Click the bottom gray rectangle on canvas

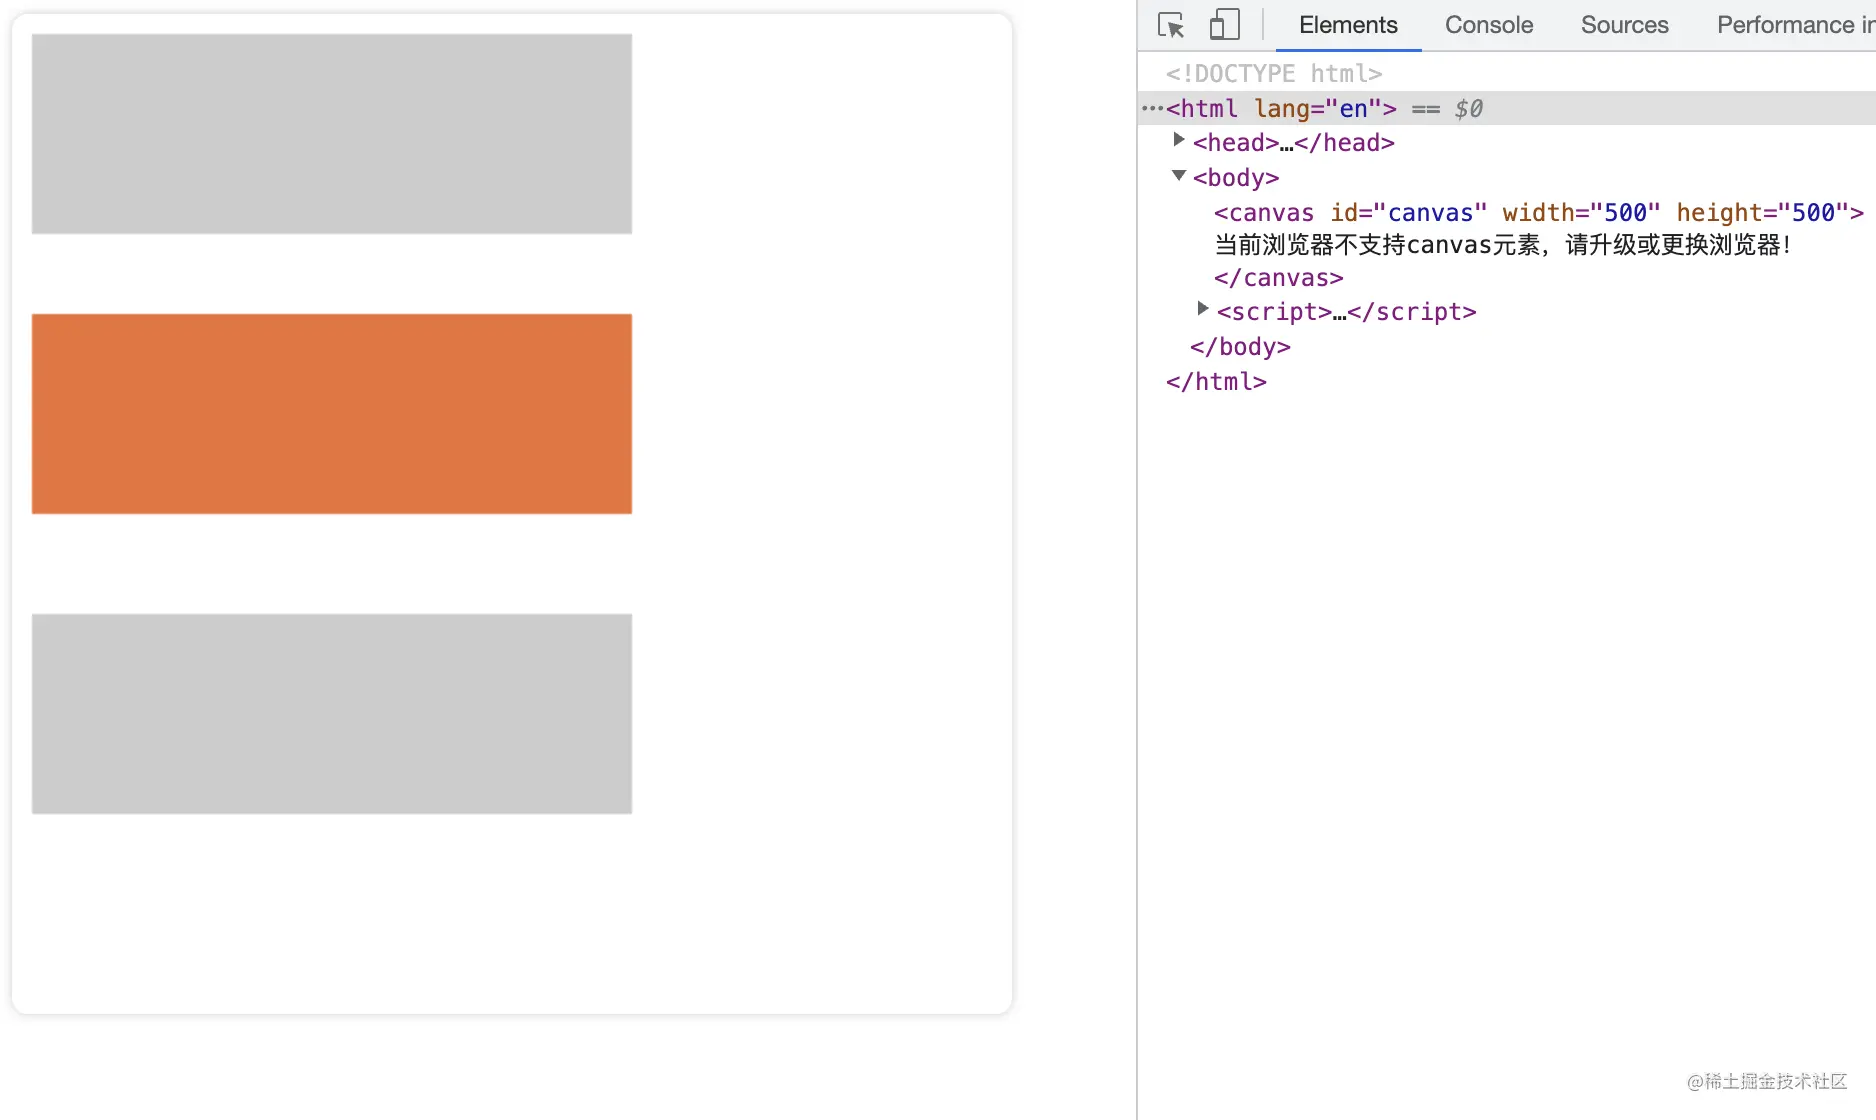pyautogui.click(x=332, y=714)
